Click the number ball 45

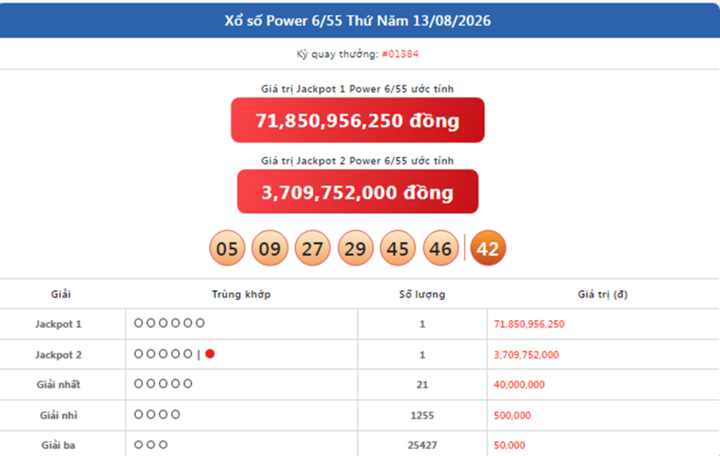click(398, 248)
